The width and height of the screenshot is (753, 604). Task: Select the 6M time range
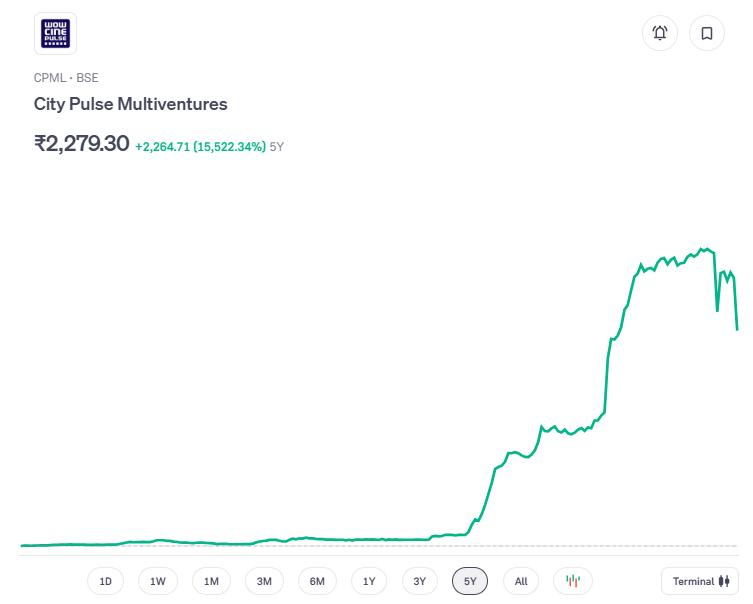[x=317, y=581]
